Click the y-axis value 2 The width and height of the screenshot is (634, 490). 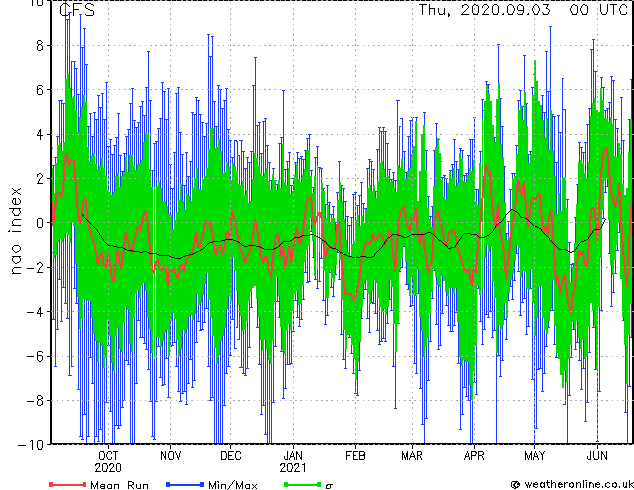coord(40,179)
